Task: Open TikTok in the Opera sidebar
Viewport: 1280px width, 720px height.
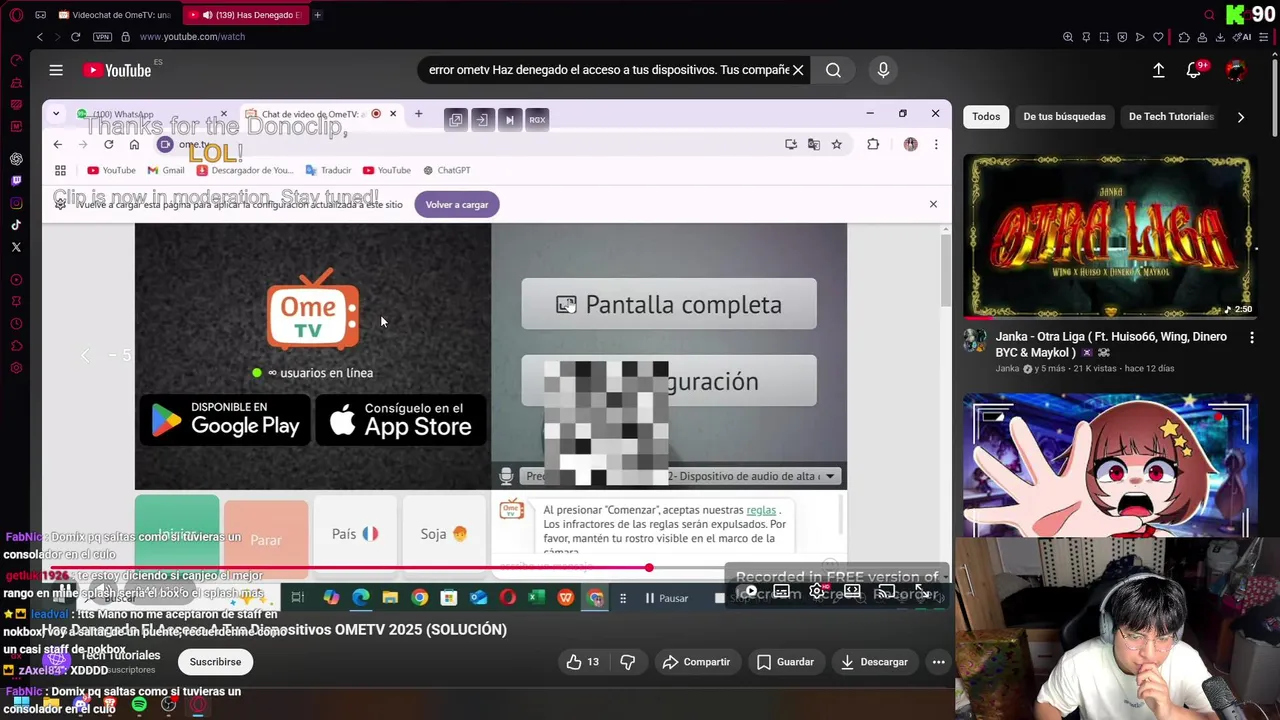Action: [16, 225]
